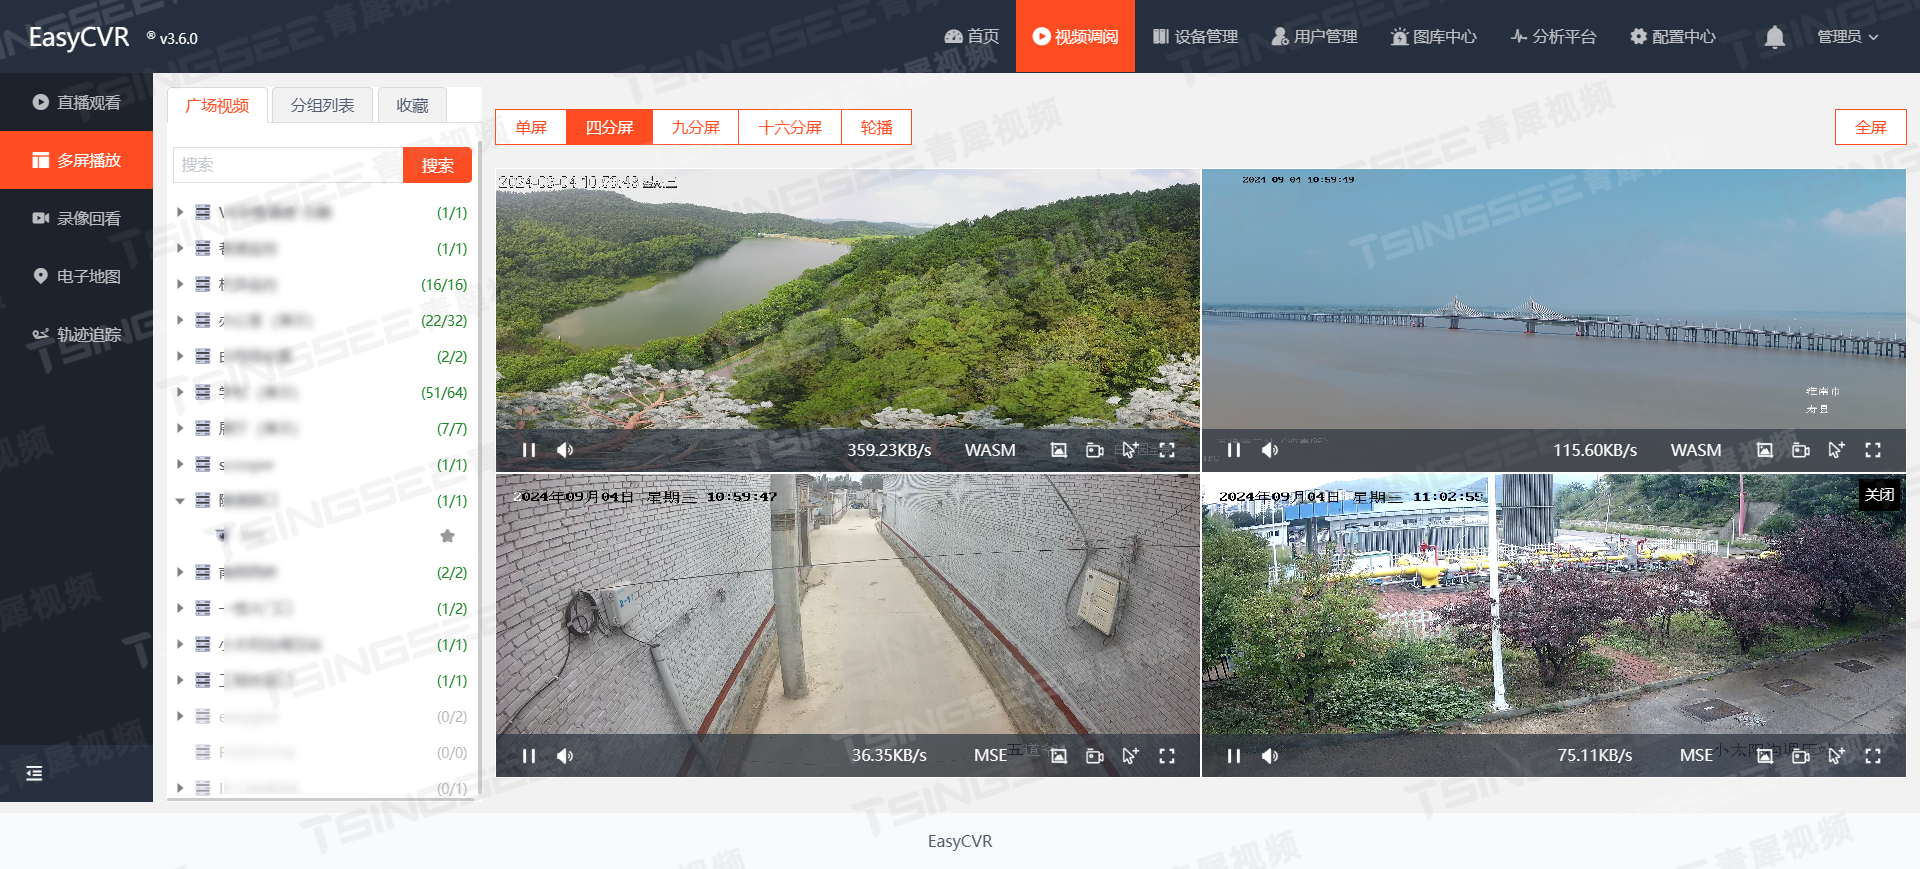
Task: Expand the device group showing (1/2)
Action: (x=180, y=608)
